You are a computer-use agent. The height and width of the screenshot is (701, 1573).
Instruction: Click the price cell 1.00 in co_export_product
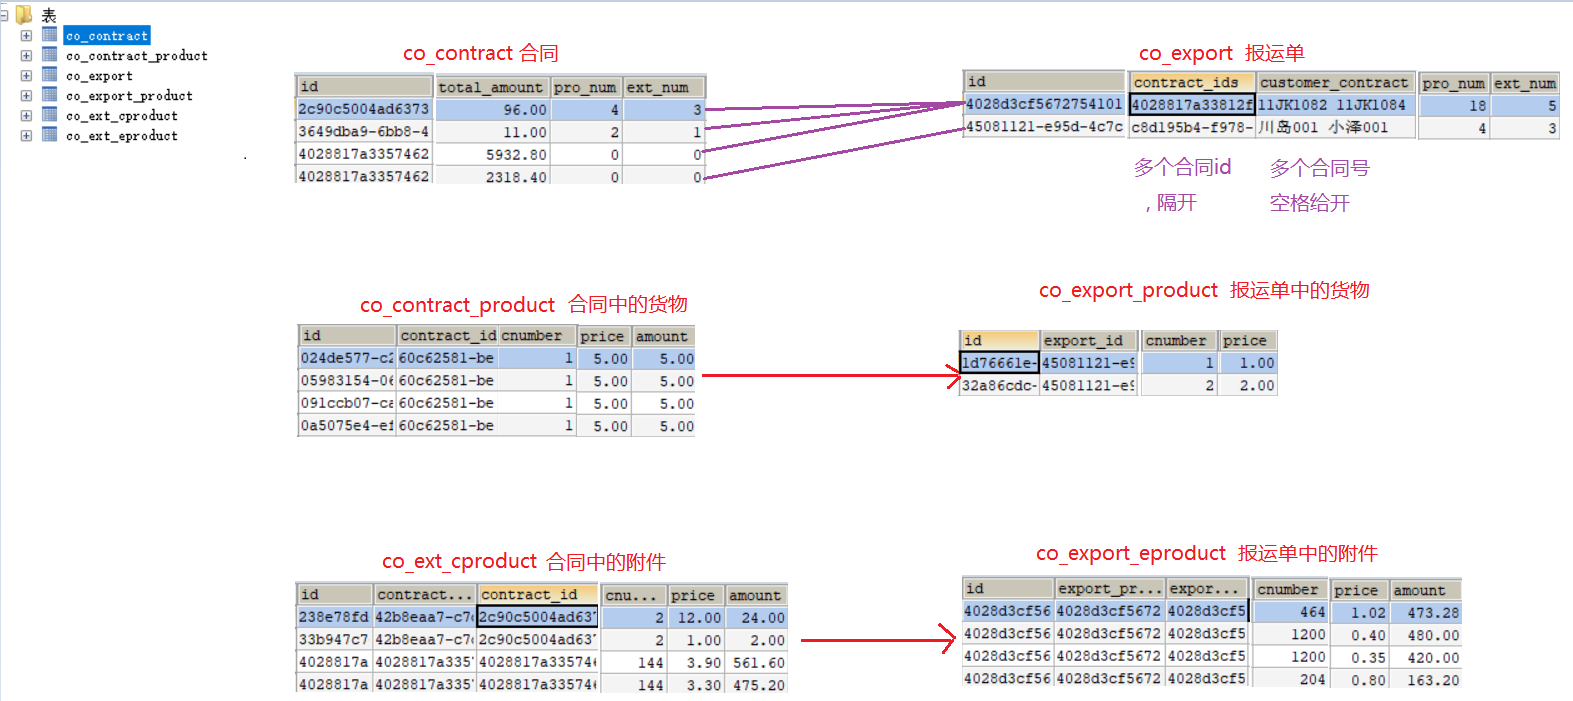coord(1248,363)
